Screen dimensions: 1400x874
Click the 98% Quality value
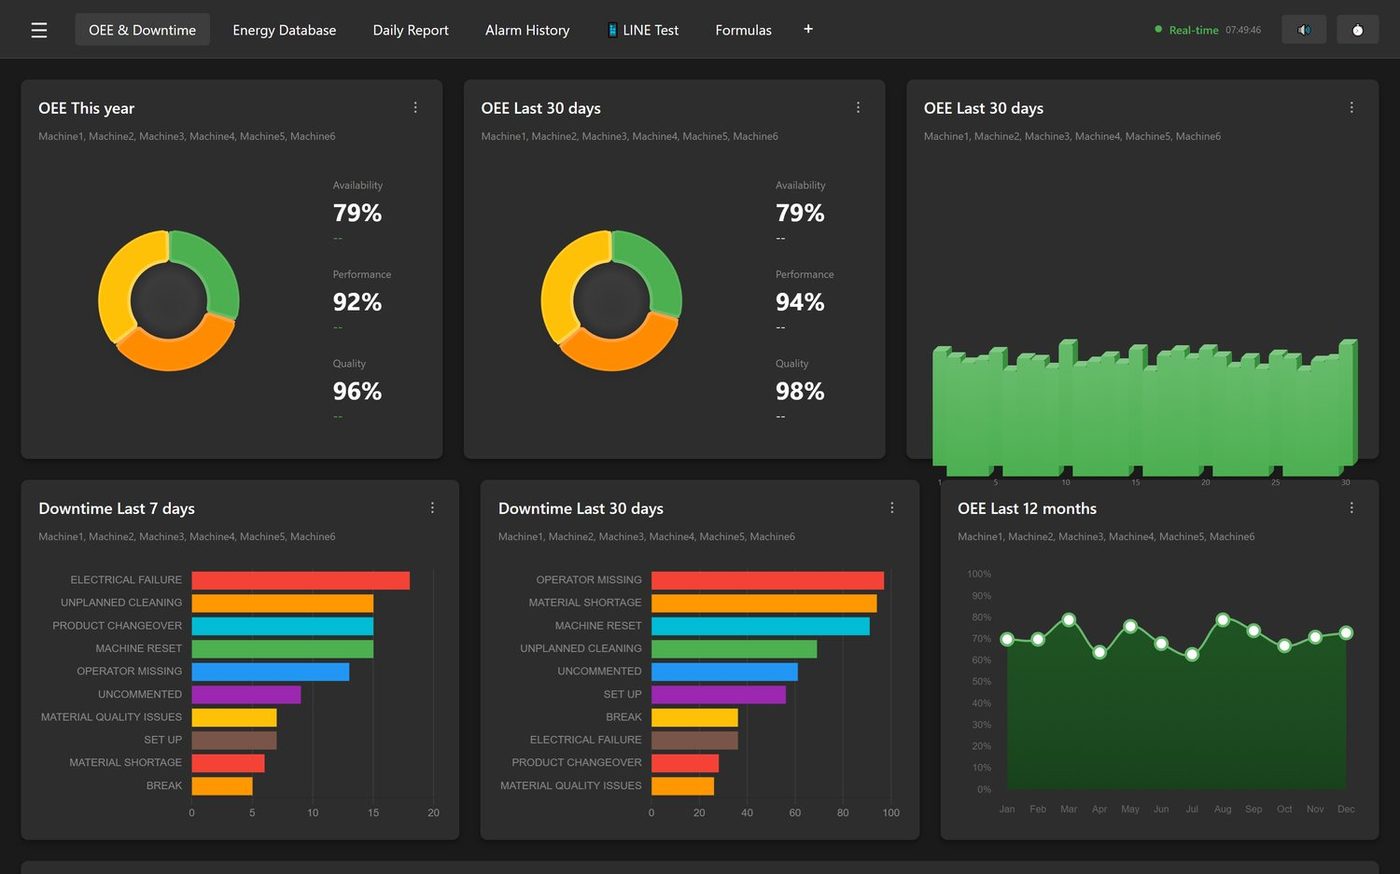point(800,391)
